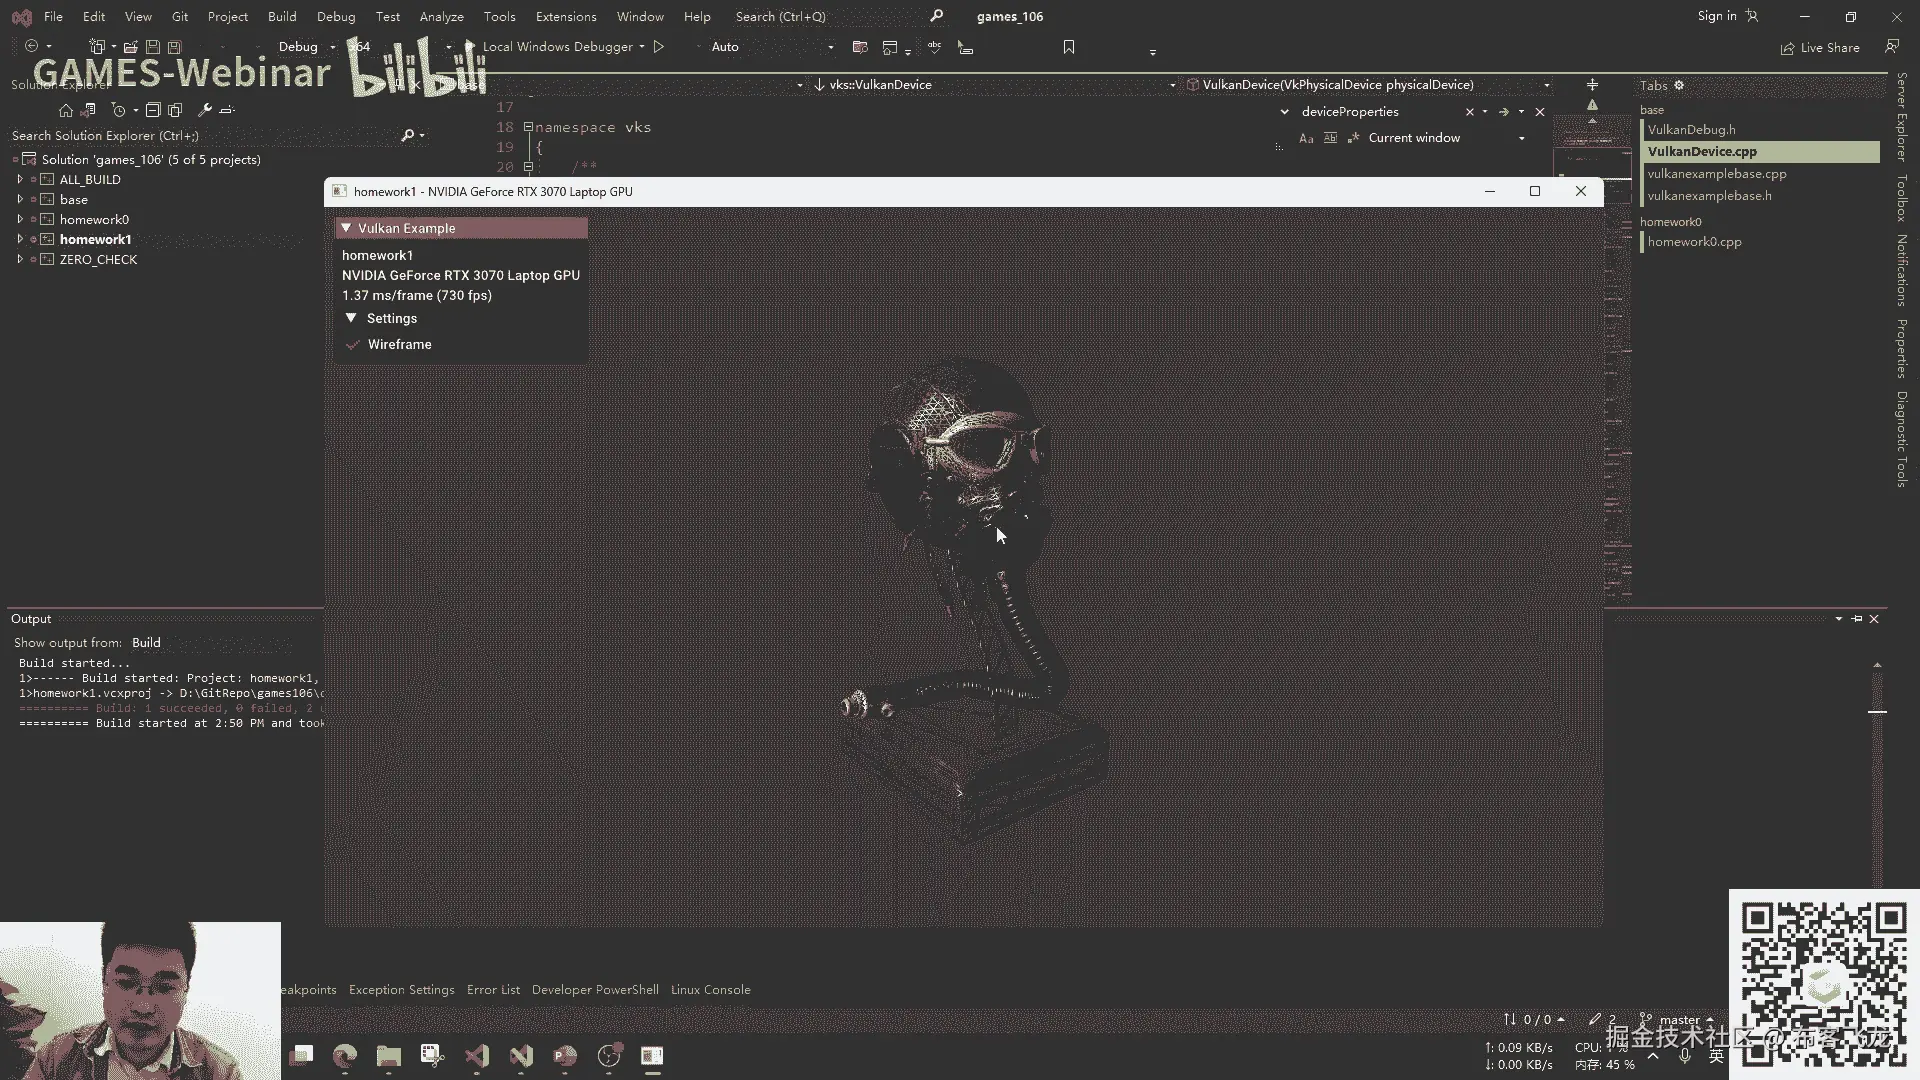
Task: Open the Tabs settings gear icon
Action: coord(1679,85)
